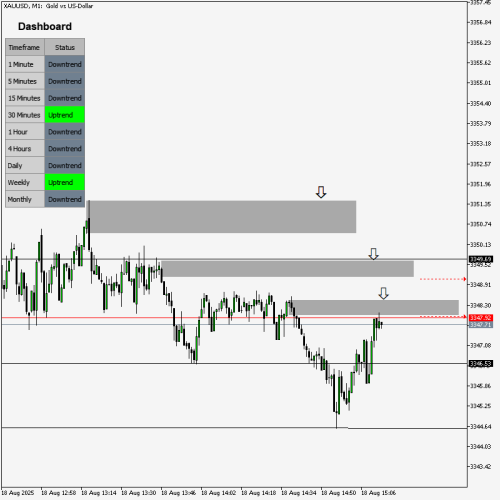The image size is (500, 500).
Task: Click the 3354.40 price scale value
Action: (480, 103)
